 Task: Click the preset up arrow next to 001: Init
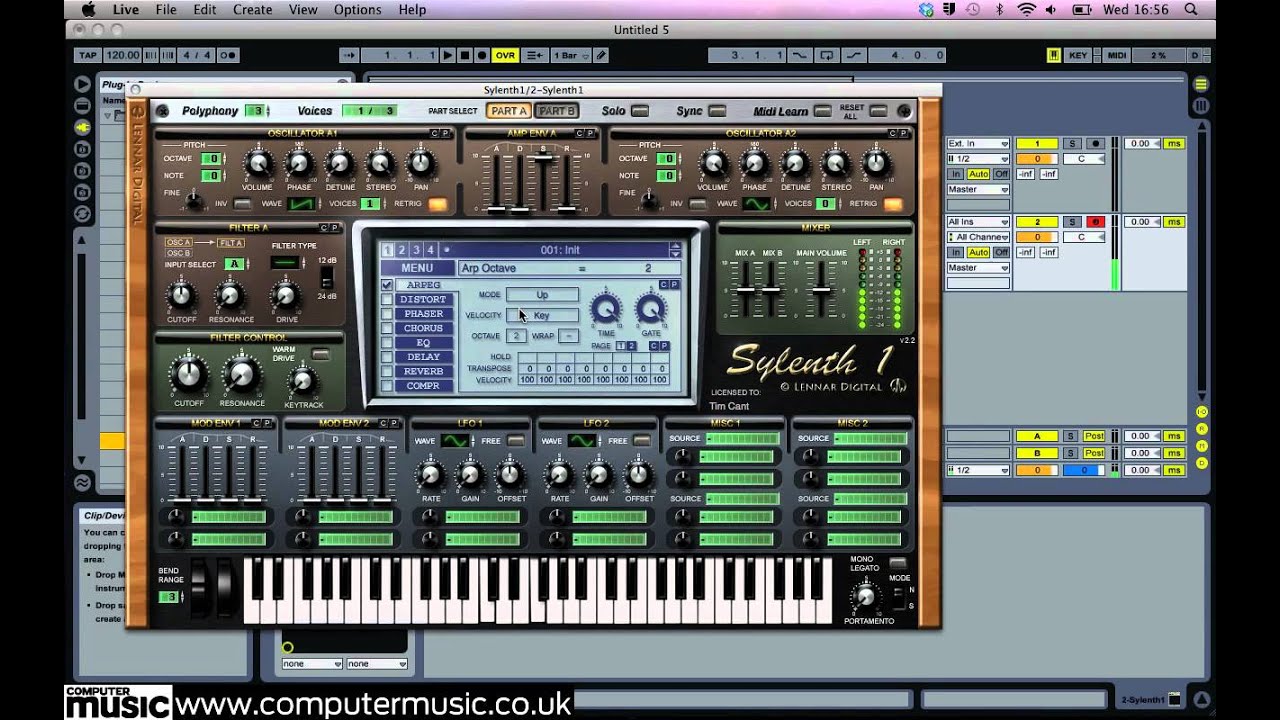click(x=675, y=246)
